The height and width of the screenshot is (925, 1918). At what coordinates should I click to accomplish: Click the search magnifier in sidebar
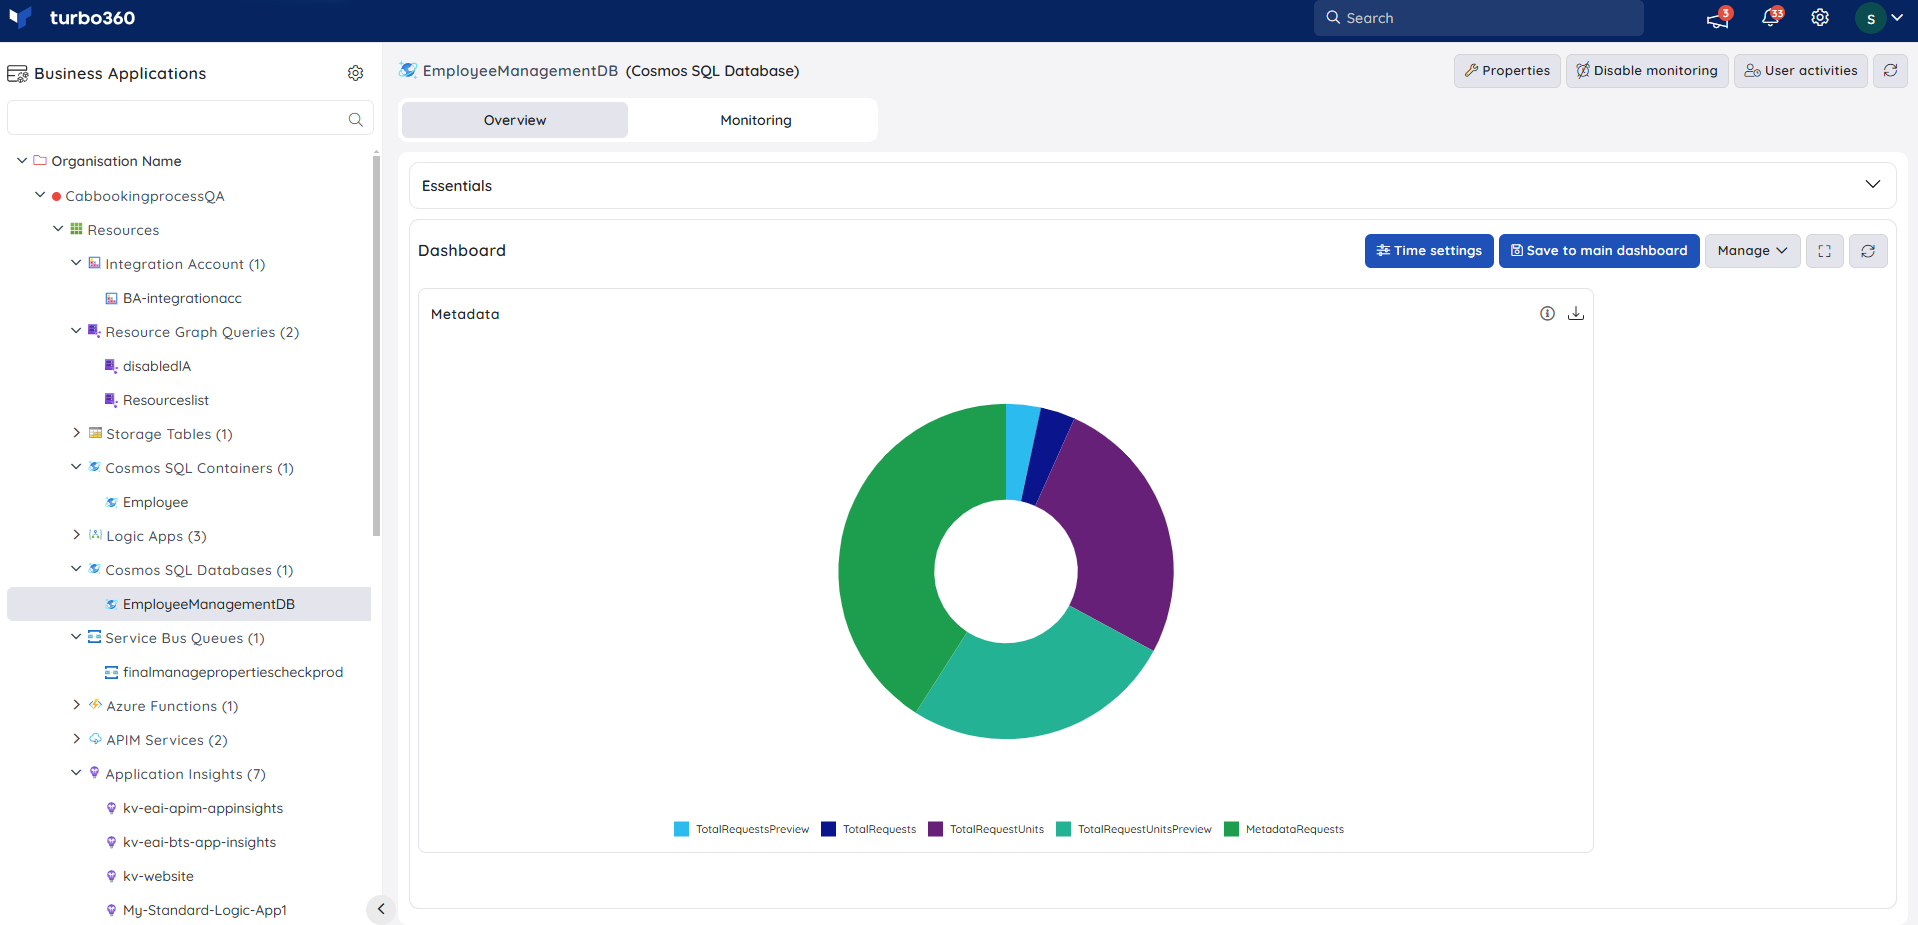(x=355, y=119)
